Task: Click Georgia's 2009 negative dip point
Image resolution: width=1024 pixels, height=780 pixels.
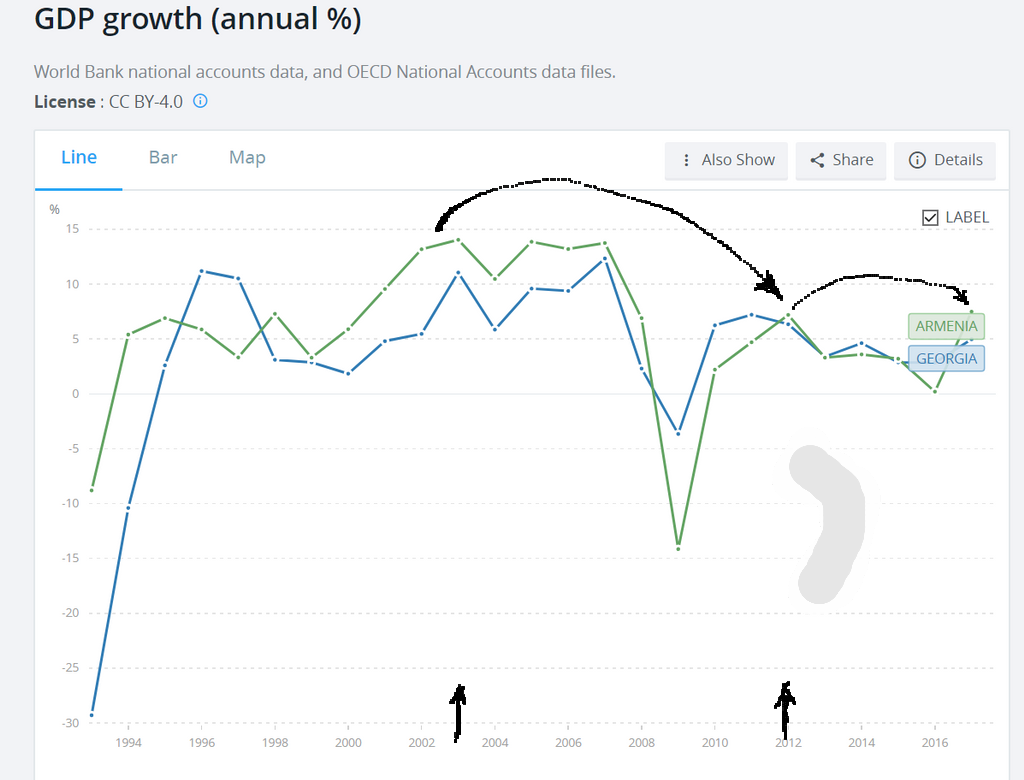Action: coord(678,433)
